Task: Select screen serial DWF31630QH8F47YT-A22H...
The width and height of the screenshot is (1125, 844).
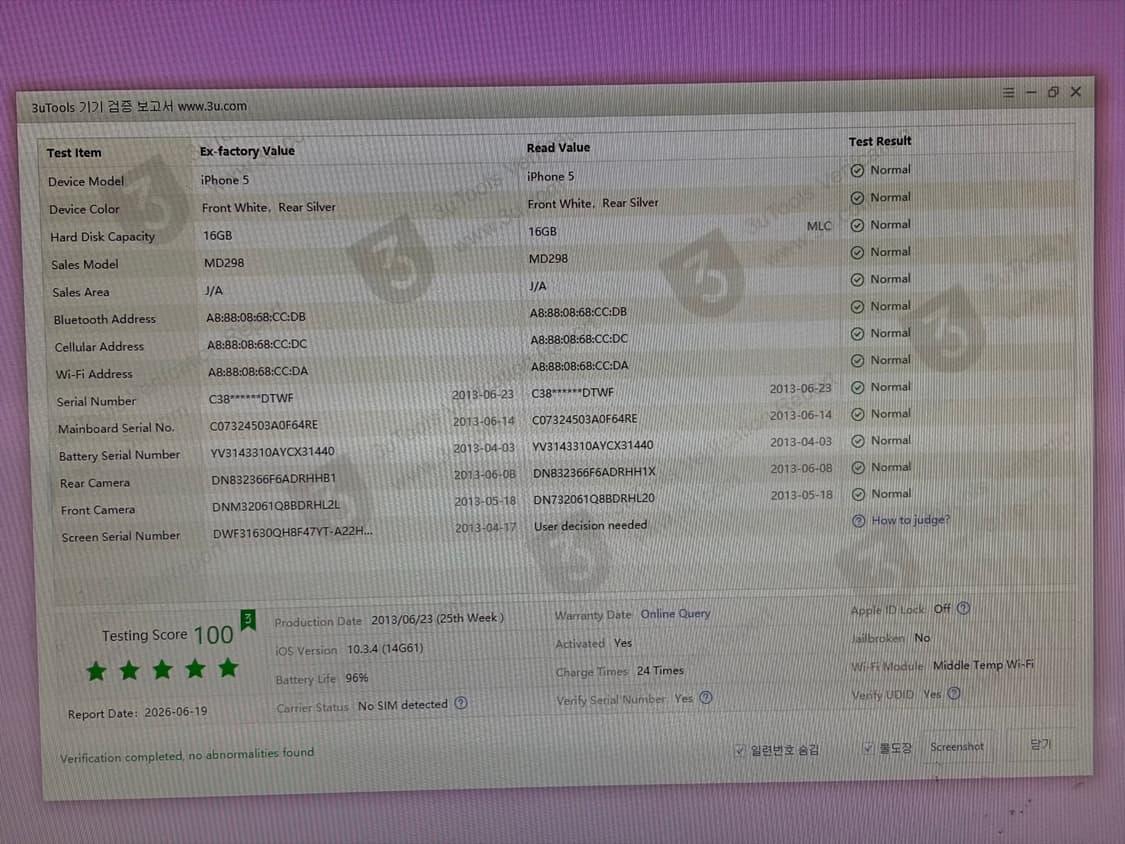Action: click(x=293, y=532)
